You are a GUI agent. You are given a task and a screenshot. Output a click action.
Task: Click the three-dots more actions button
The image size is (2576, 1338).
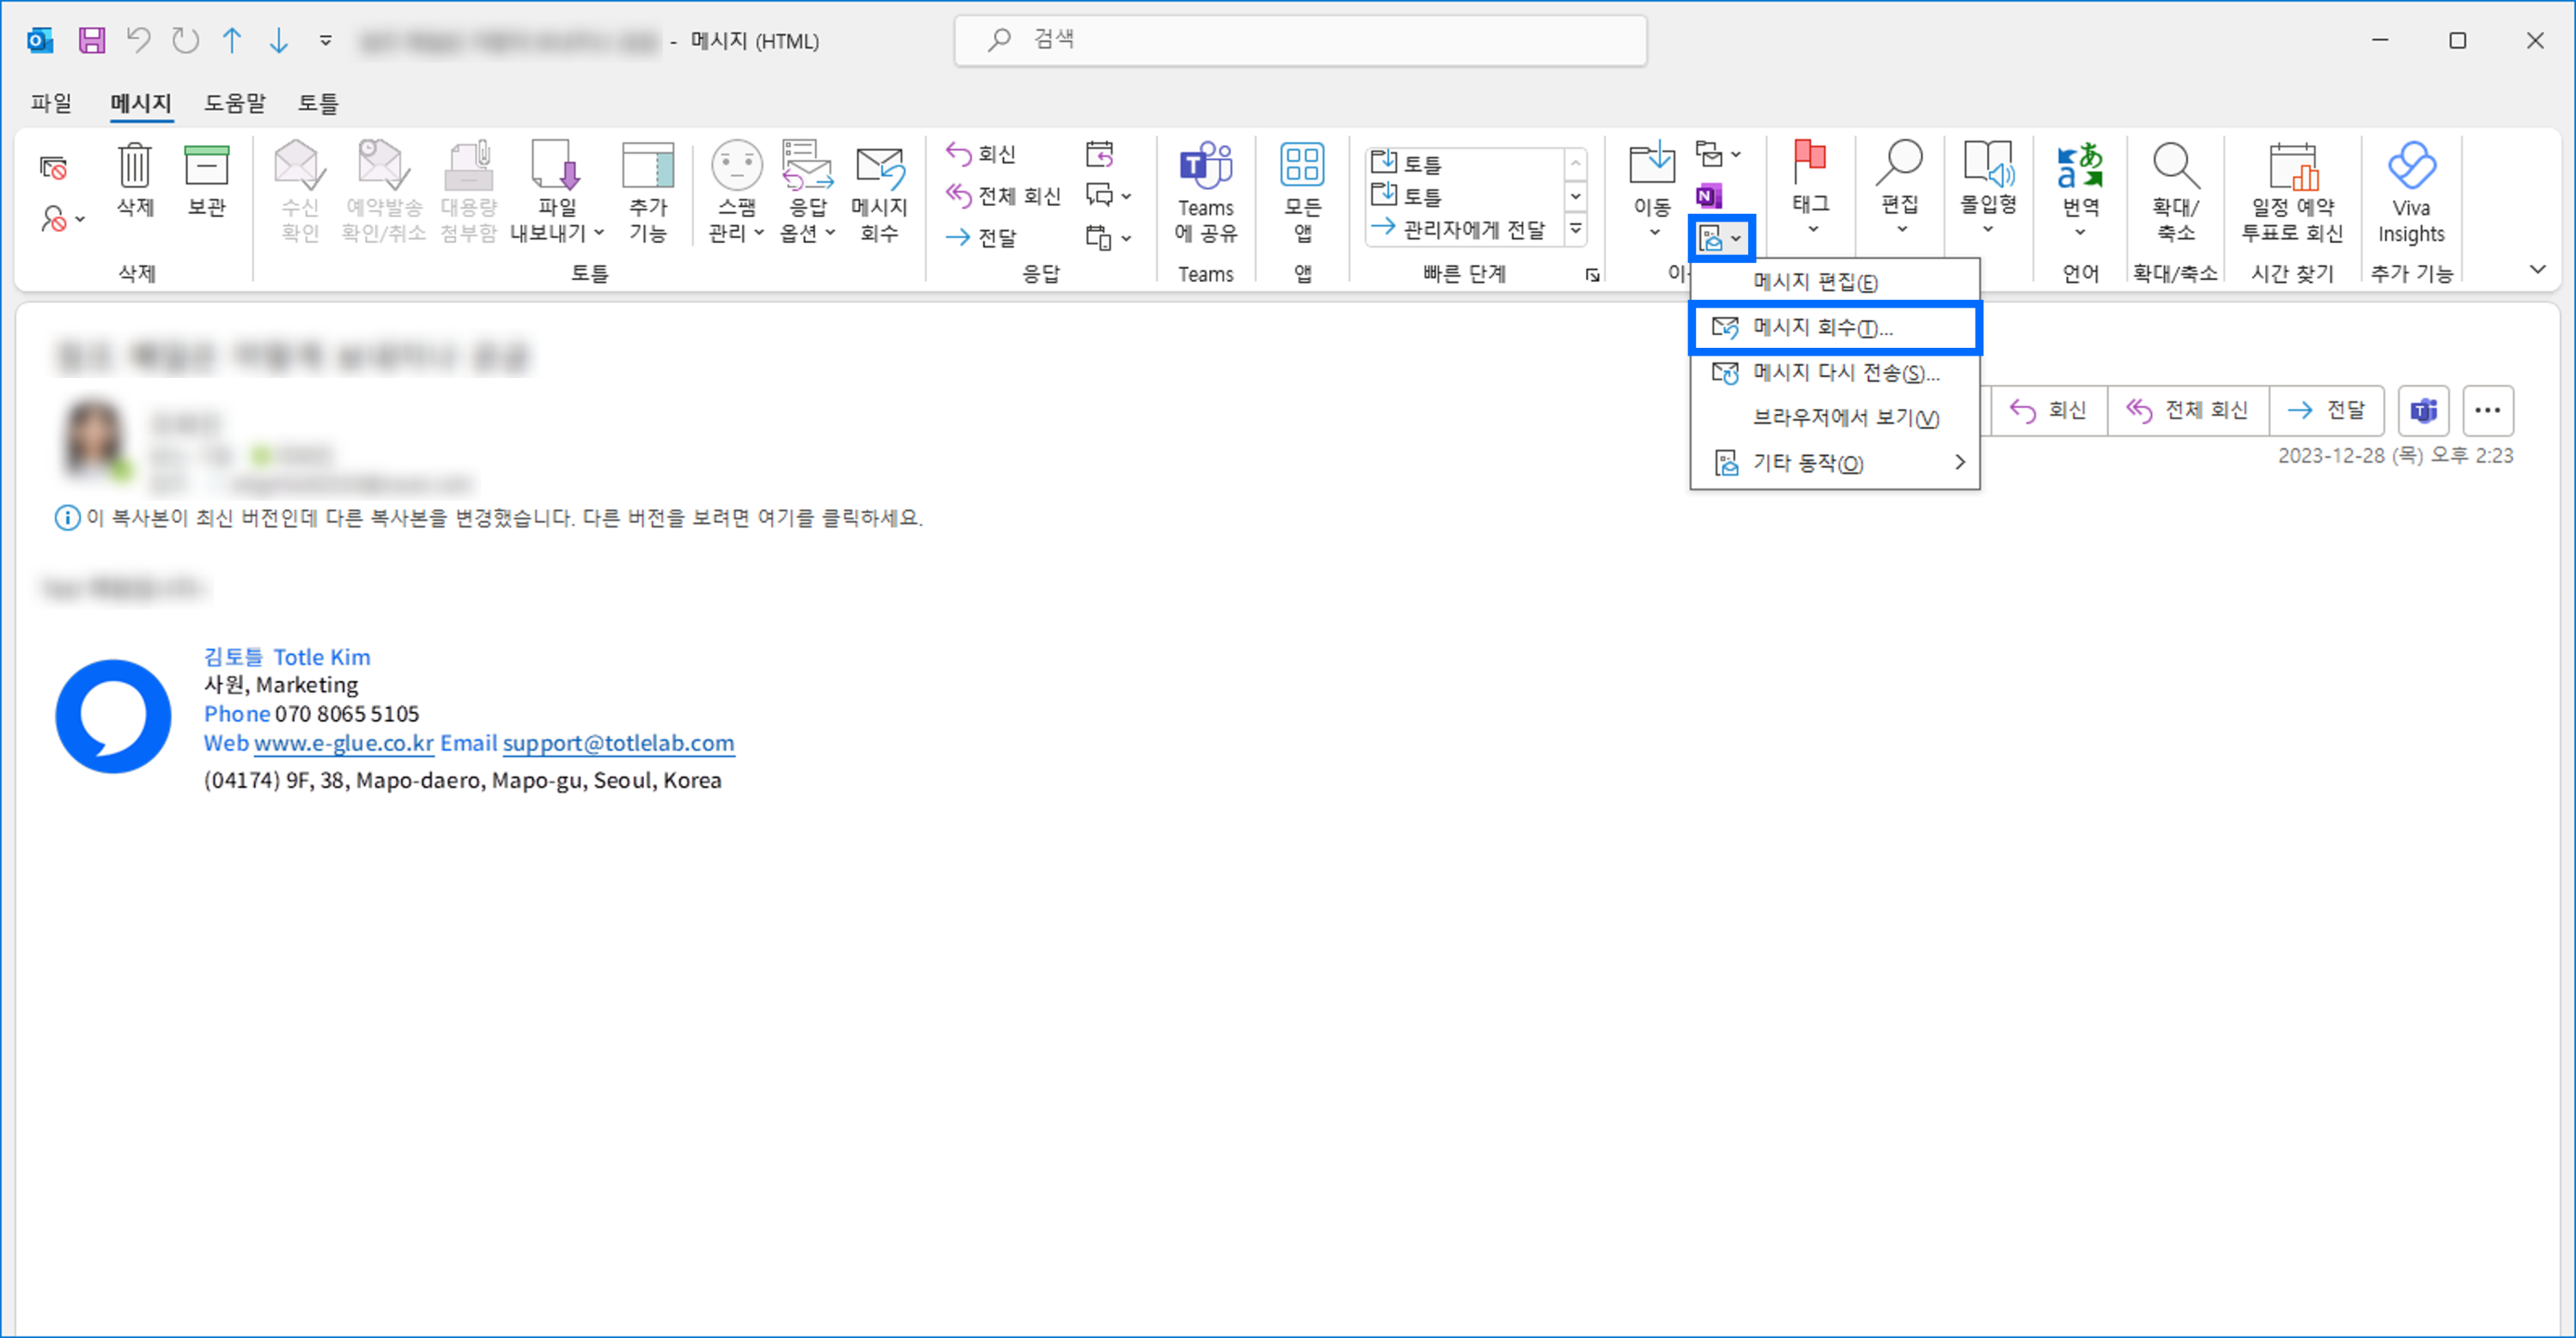(2487, 410)
